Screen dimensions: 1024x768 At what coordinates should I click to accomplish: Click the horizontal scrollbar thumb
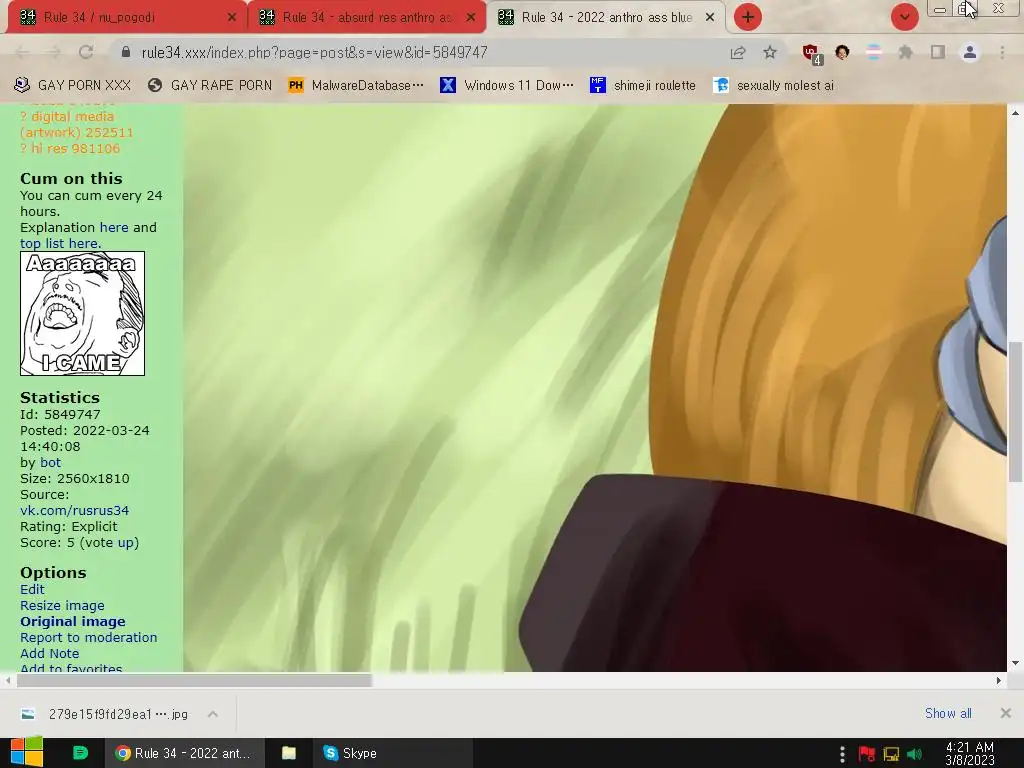(x=194, y=680)
